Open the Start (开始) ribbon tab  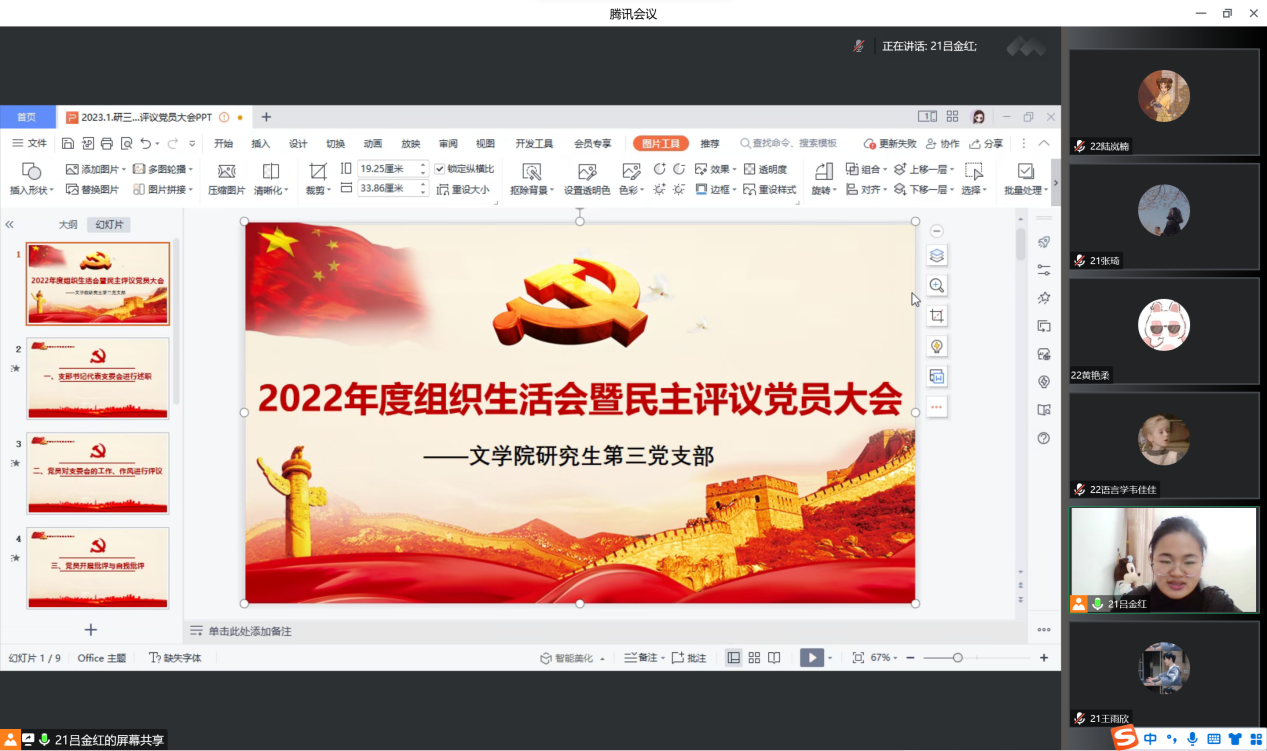point(223,144)
